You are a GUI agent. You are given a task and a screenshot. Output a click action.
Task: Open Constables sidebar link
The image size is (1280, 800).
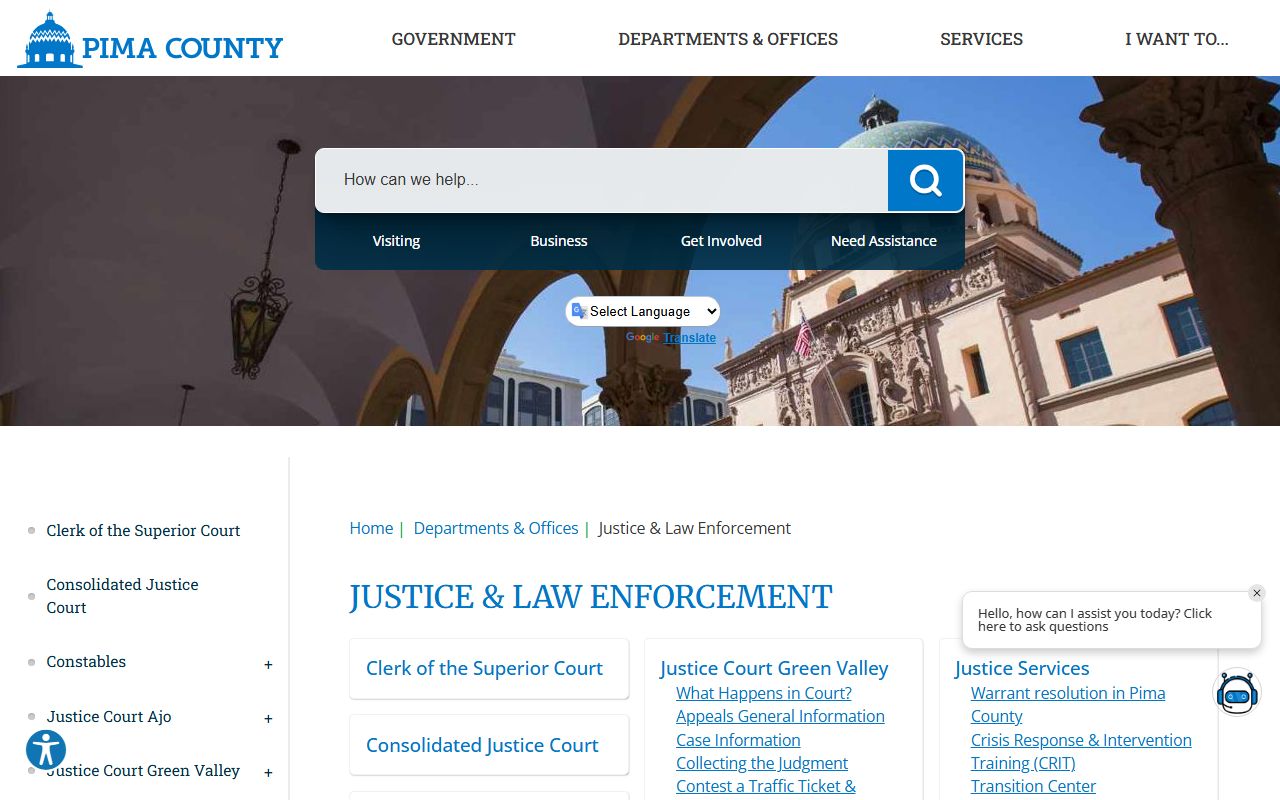pos(86,662)
